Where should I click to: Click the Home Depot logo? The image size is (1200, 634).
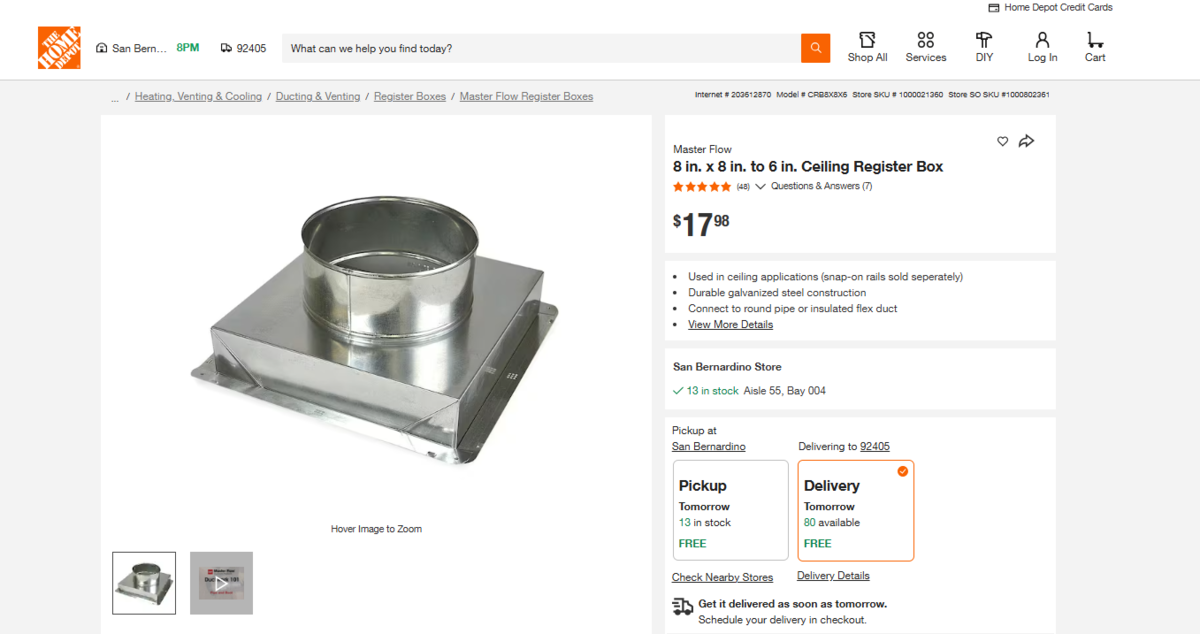click(x=59, y=48)
